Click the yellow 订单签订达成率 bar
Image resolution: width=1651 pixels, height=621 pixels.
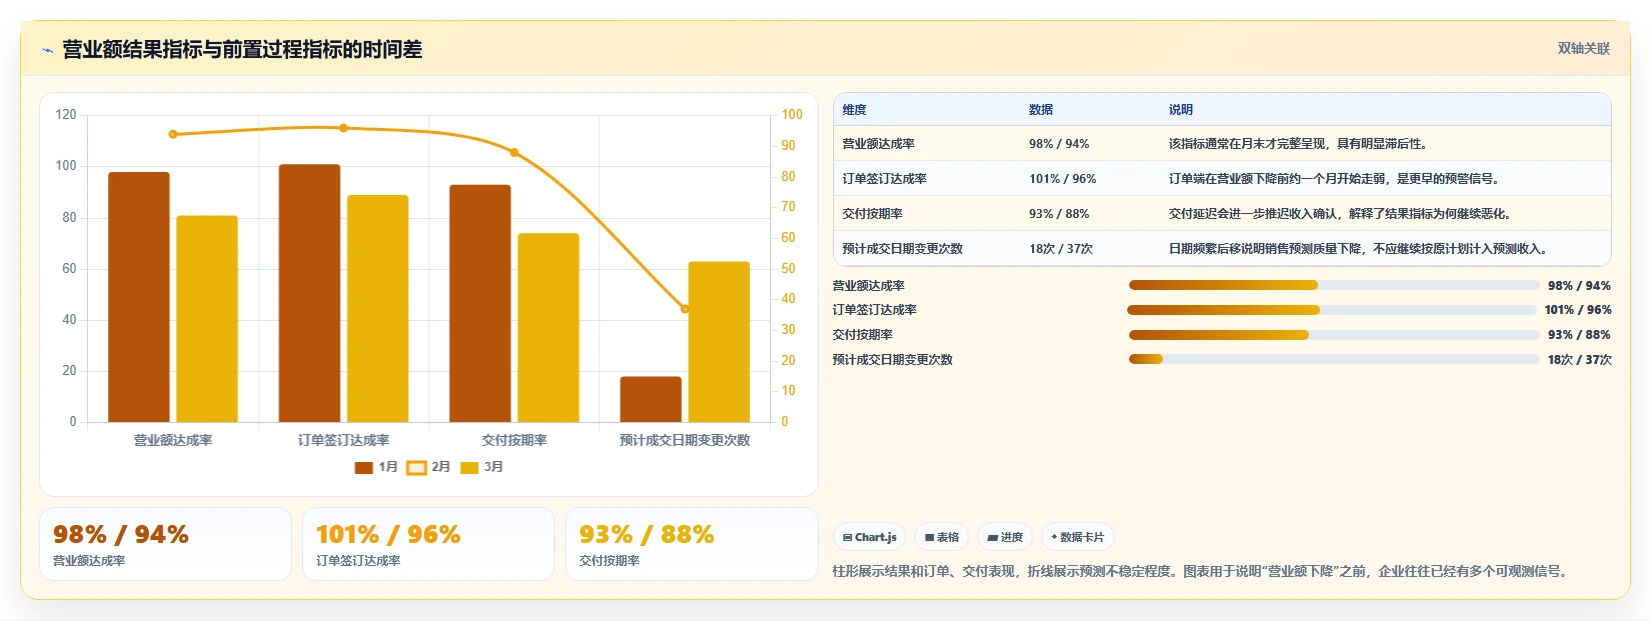click(378, 309)
